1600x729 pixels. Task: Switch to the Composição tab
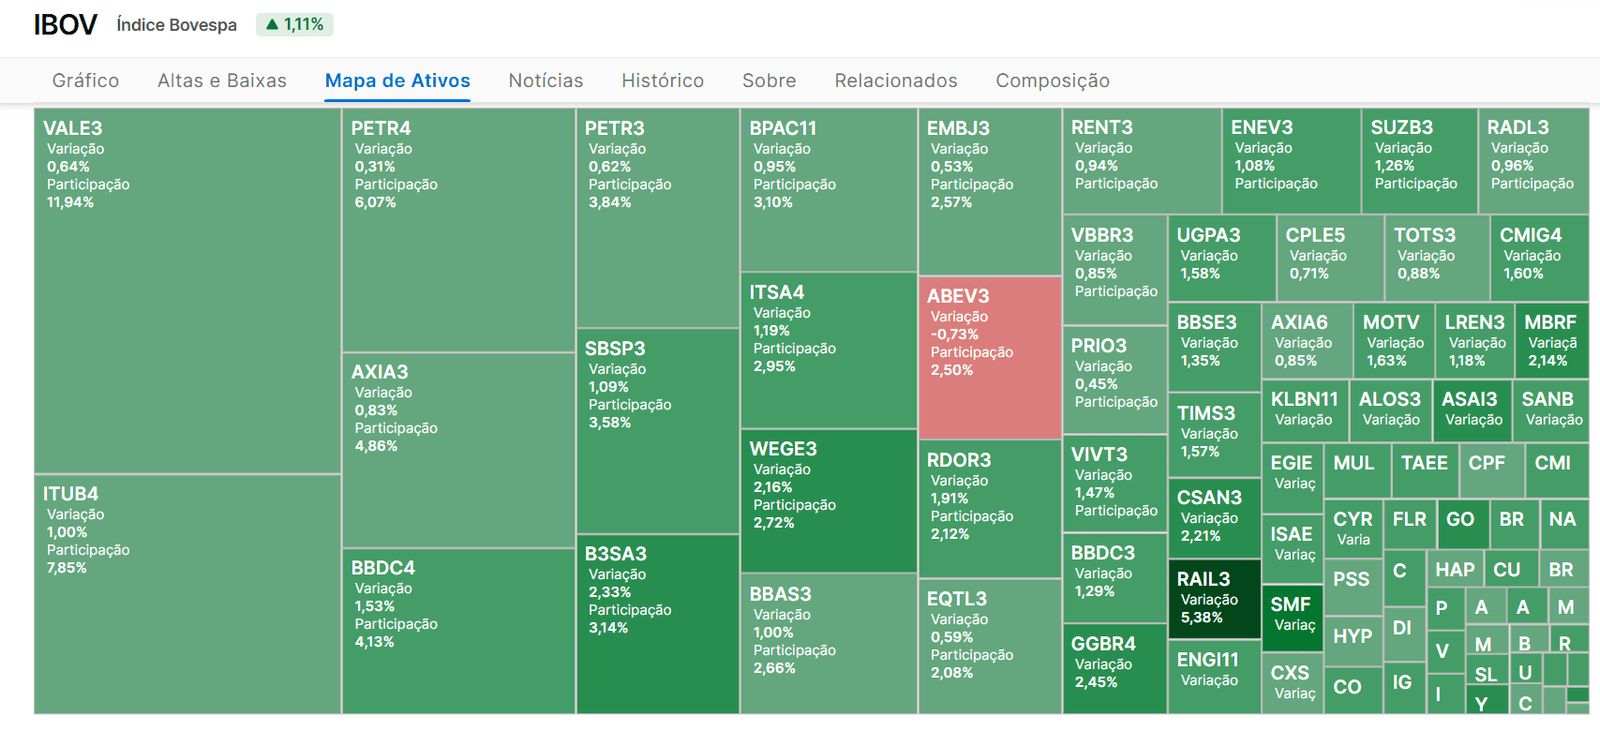(1052, 81)
